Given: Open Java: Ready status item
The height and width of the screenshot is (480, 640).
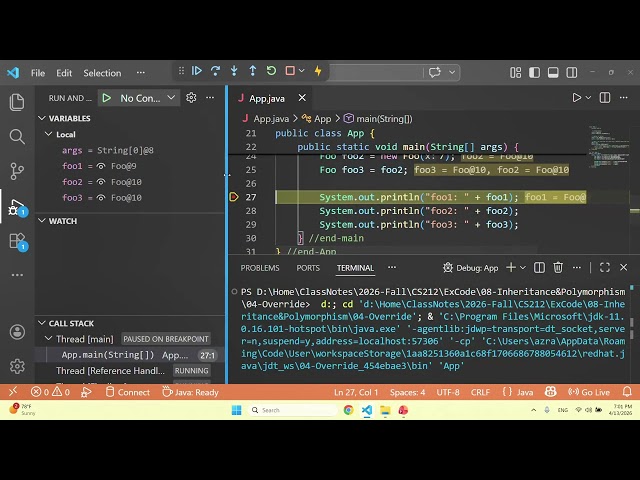Looking at the screenshot, I should click(x=191, y=392).
